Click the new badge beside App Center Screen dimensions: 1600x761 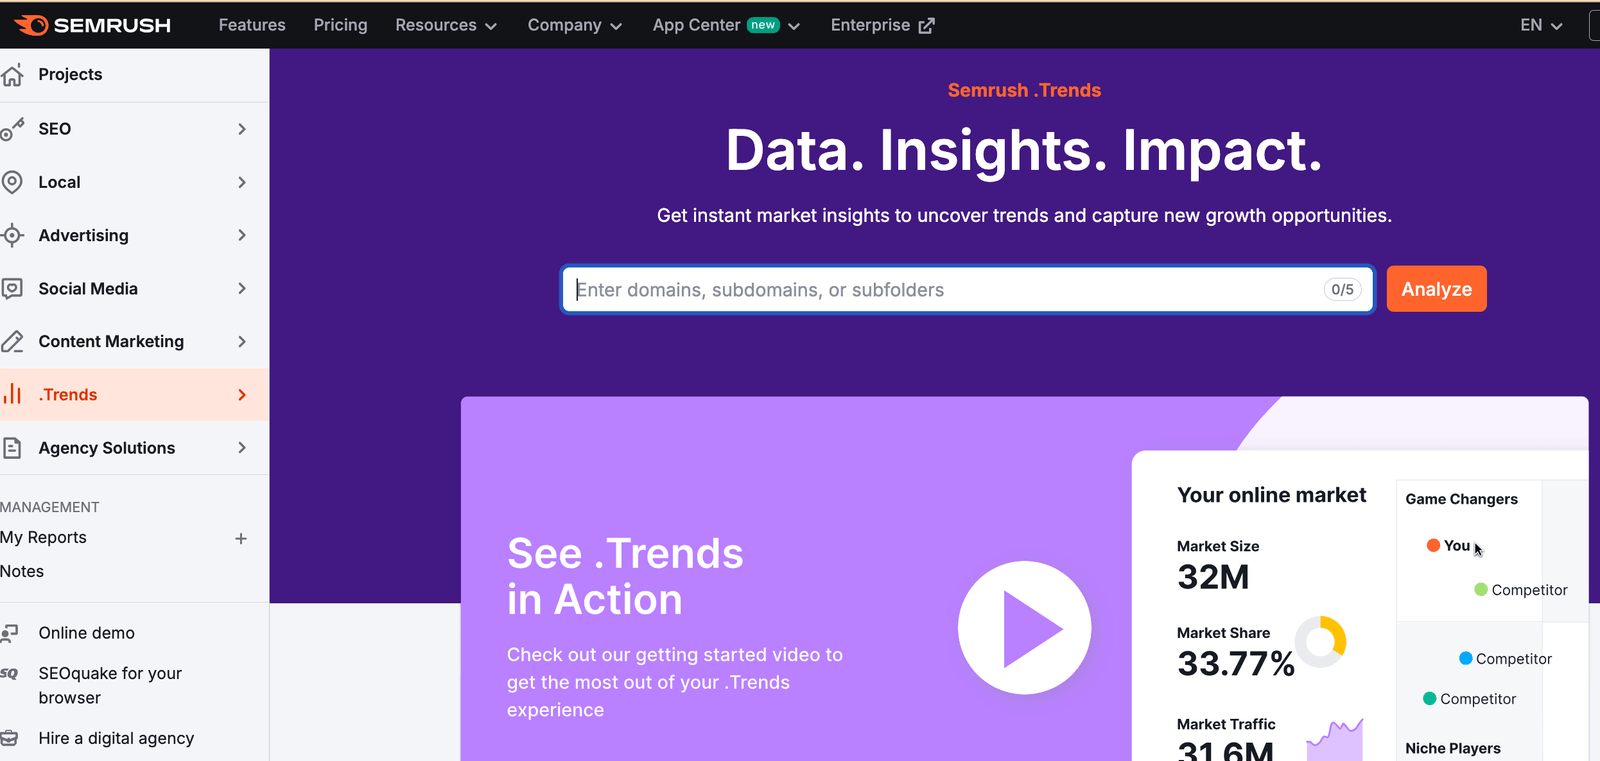(763, 25)
